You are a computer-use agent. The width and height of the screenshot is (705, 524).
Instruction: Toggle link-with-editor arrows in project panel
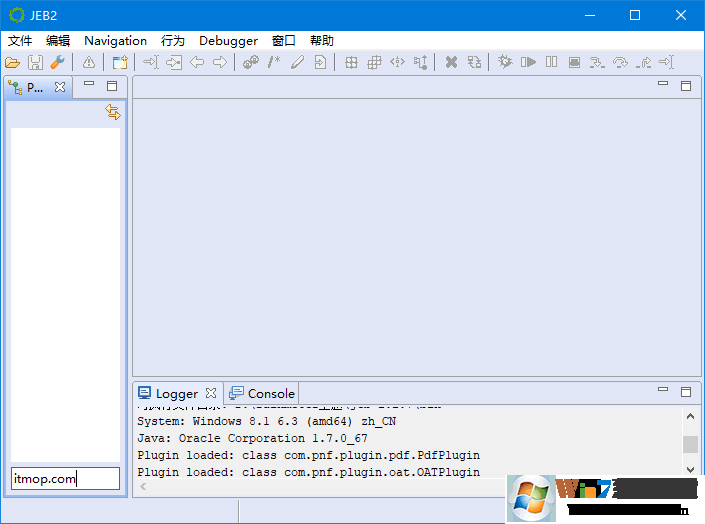(112, 113)
